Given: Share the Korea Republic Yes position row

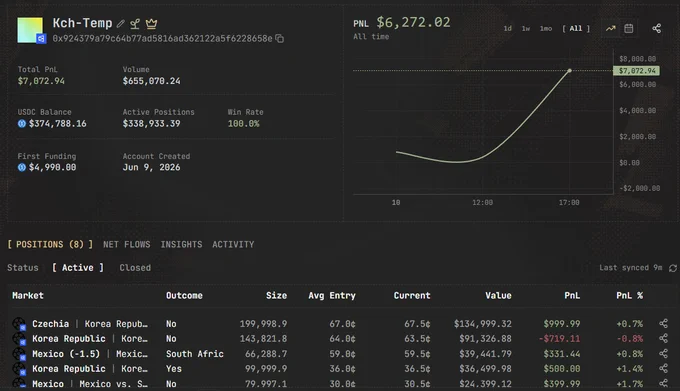Looking at the screenshot, I should coord(663,368).
